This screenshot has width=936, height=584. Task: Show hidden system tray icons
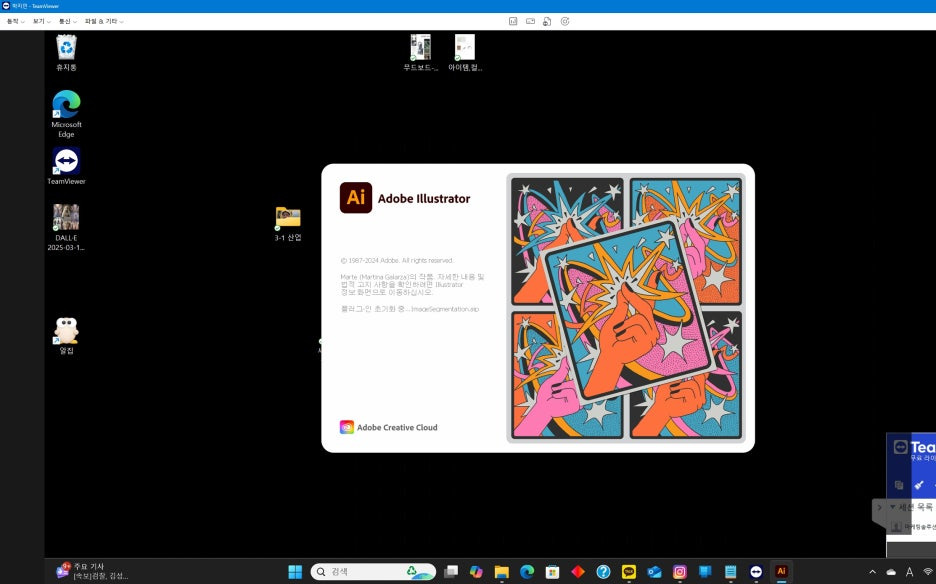(x=872, y=571)
